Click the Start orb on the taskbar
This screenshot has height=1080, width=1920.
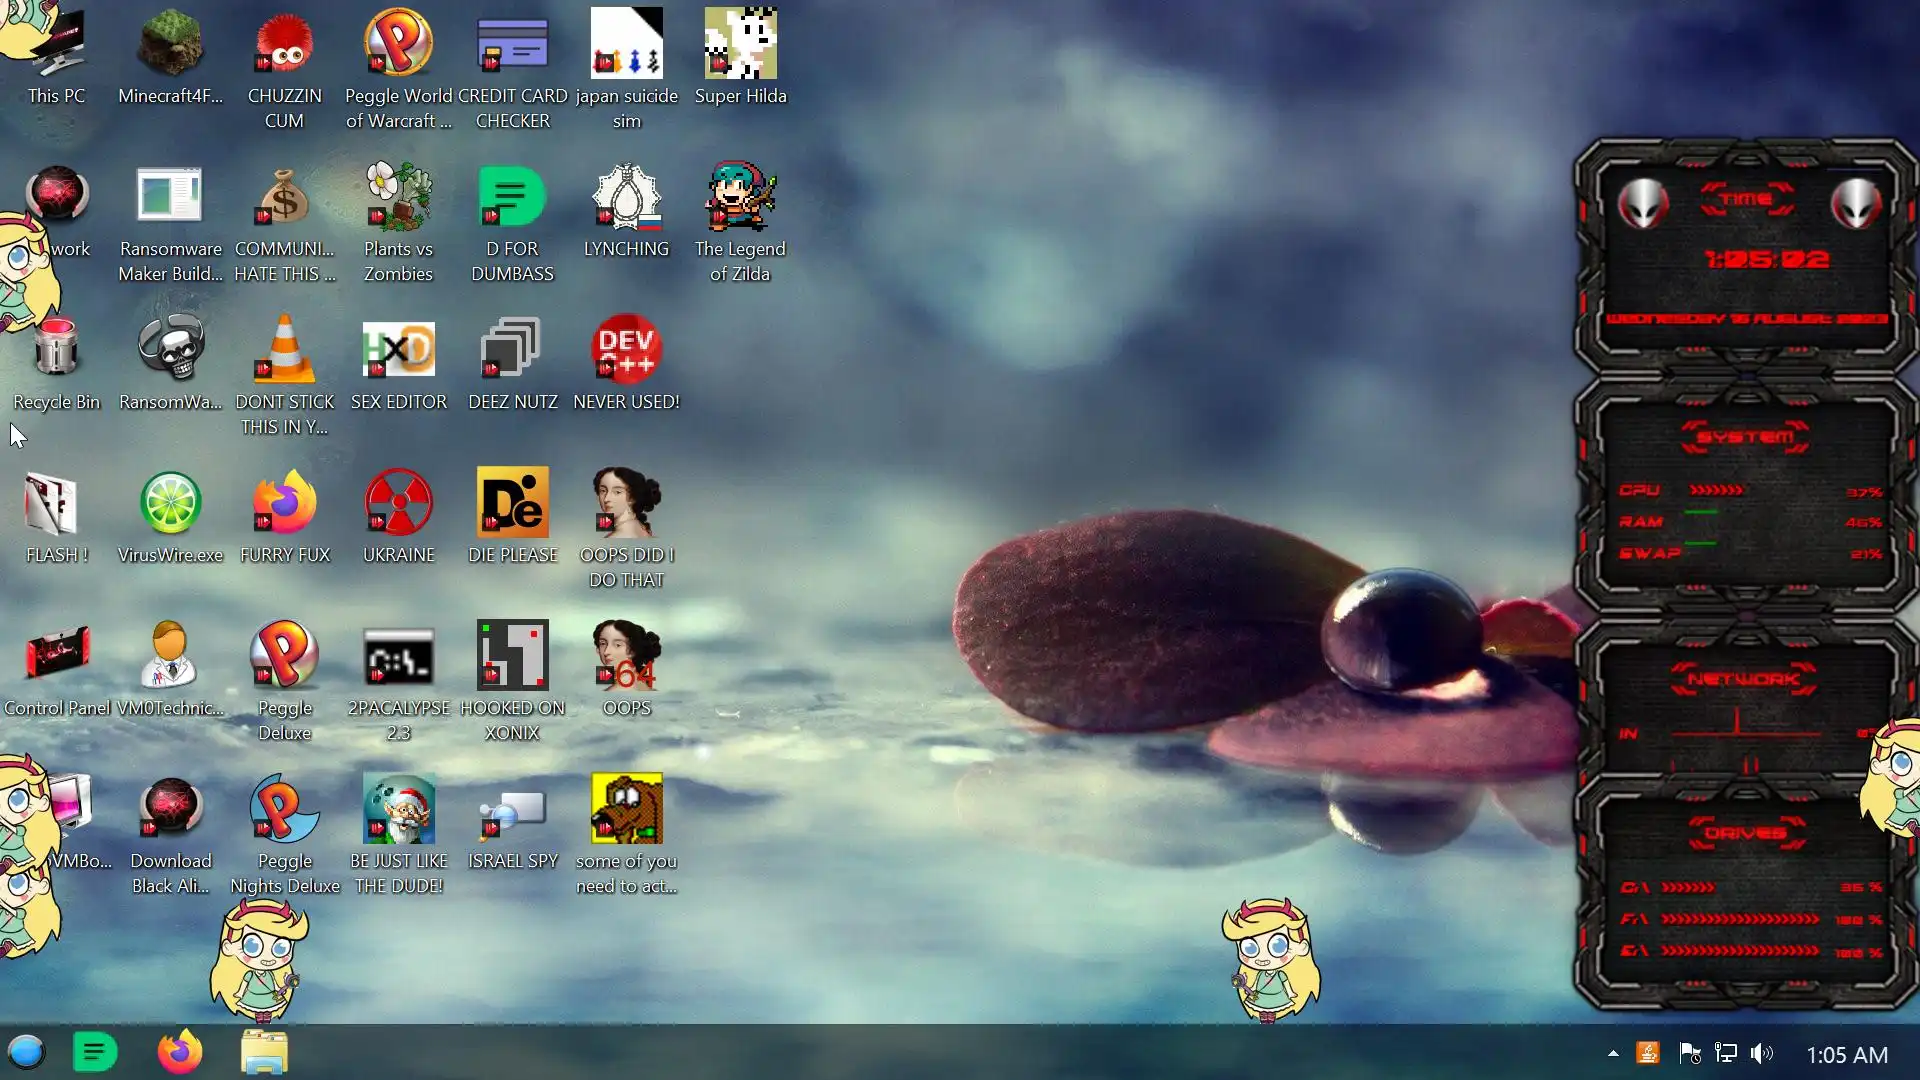tap(26, 1053)
